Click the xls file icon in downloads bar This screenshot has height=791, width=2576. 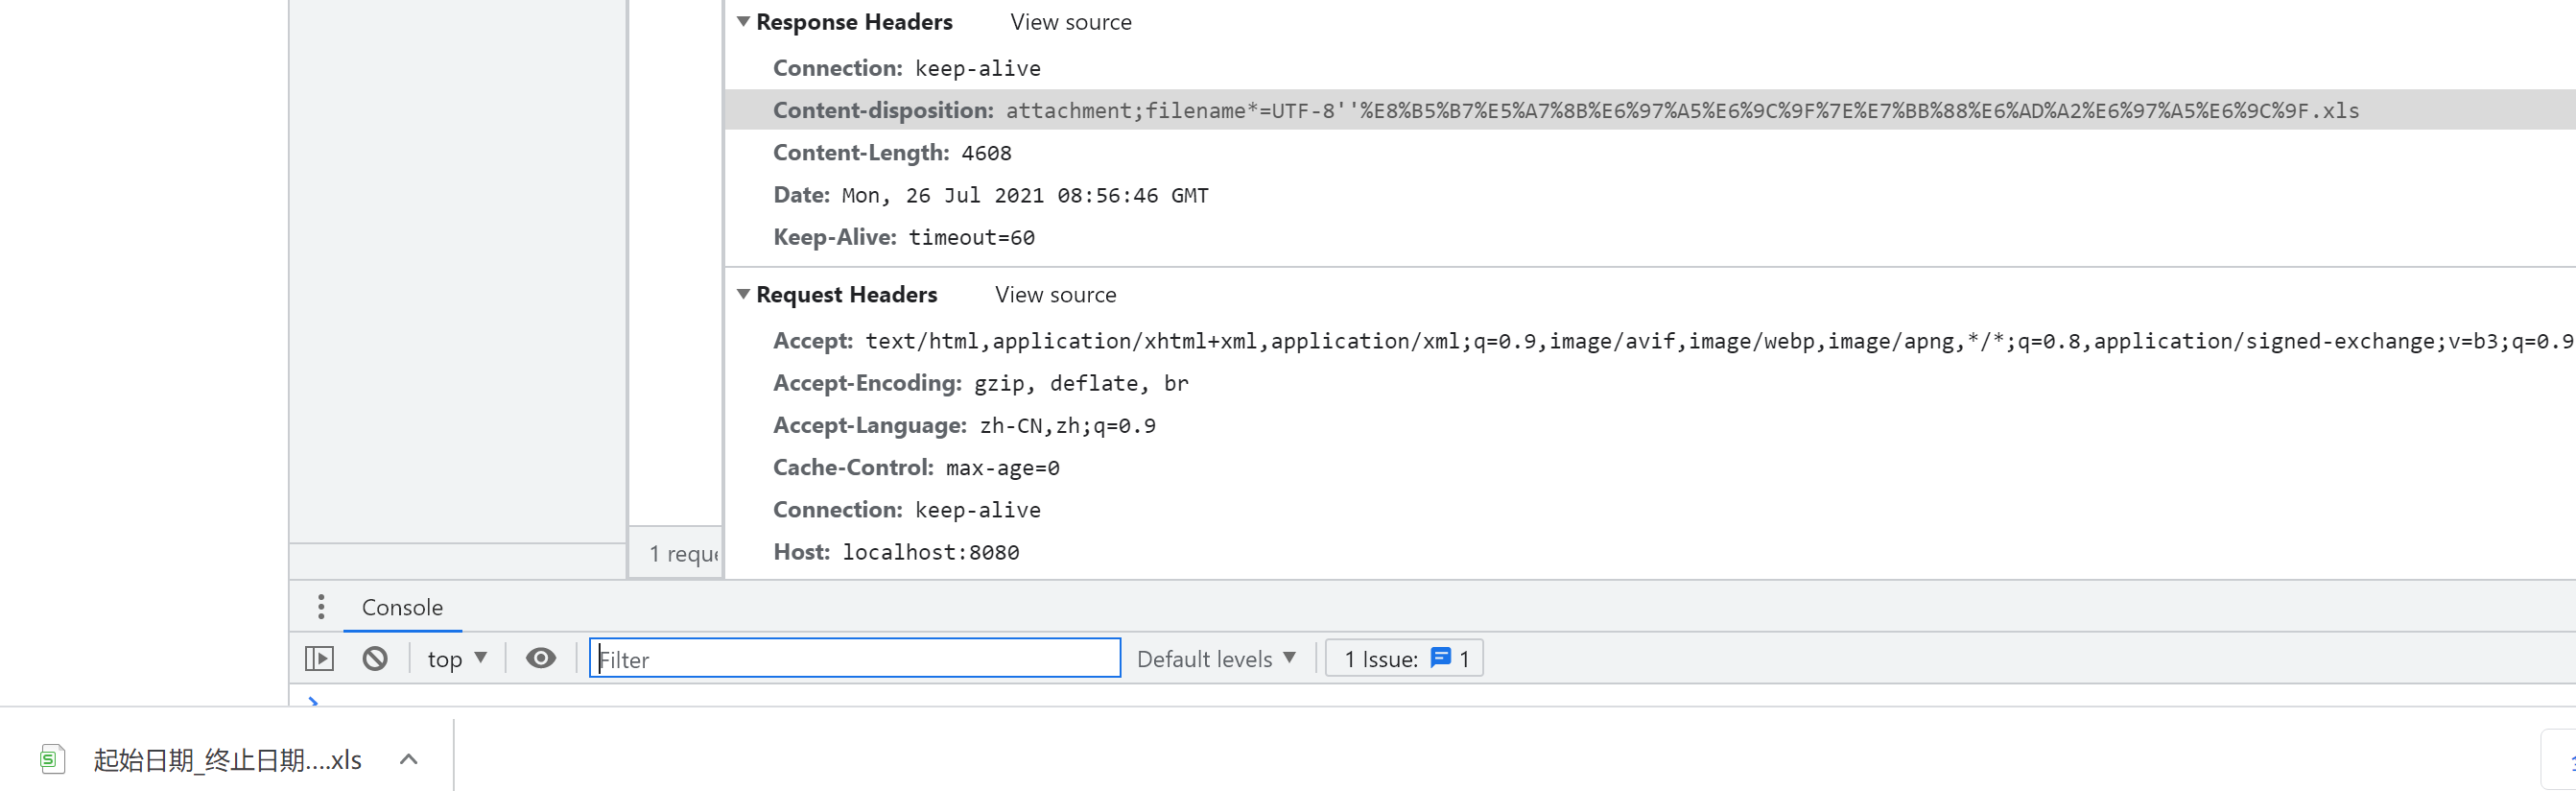coord(52,759)
